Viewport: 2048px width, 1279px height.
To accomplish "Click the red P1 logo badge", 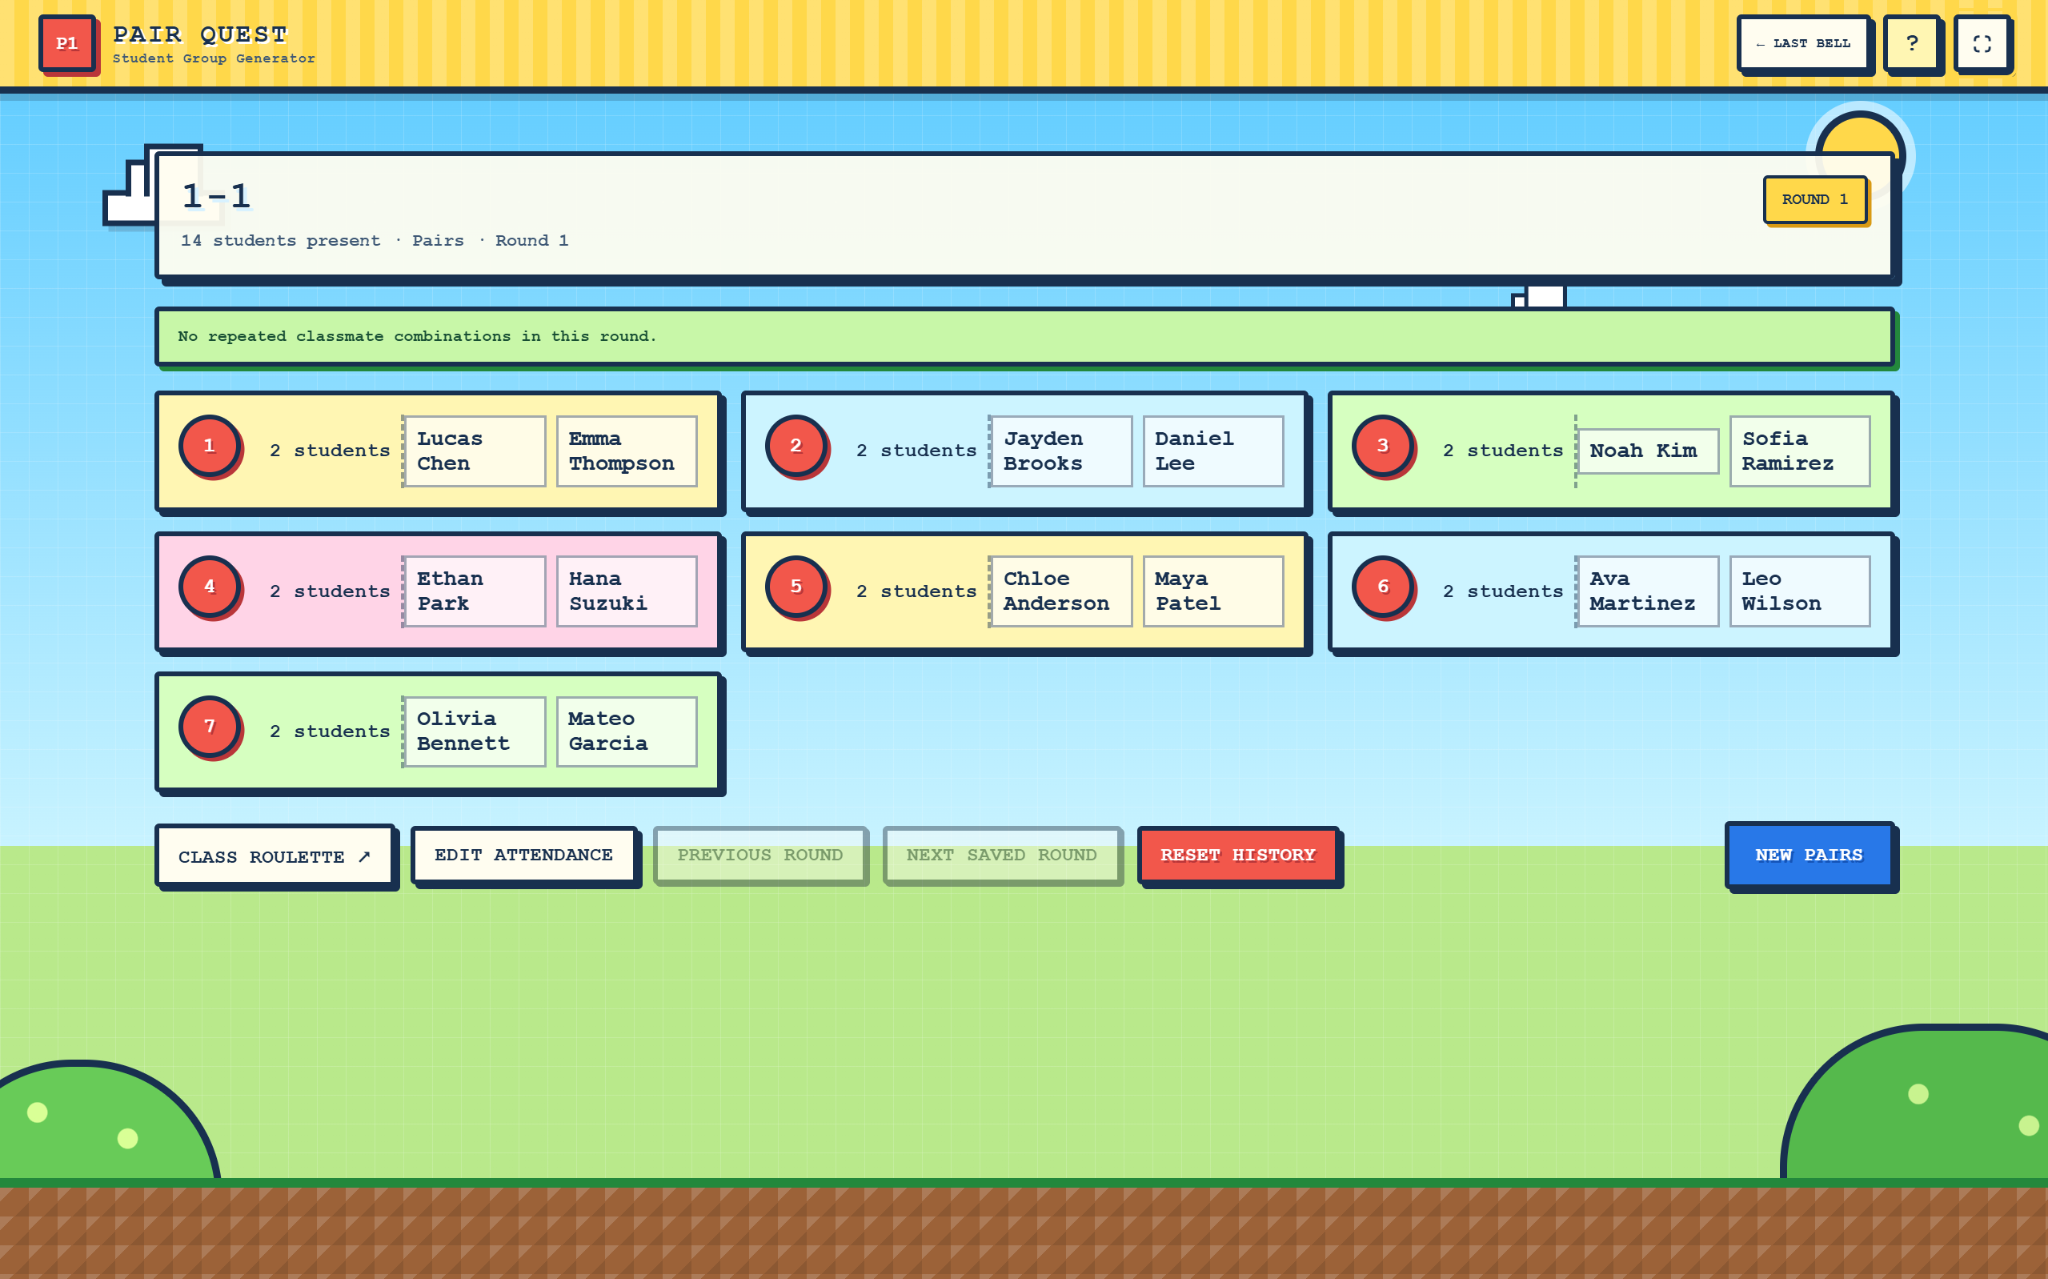I will (x=67, y=43).
